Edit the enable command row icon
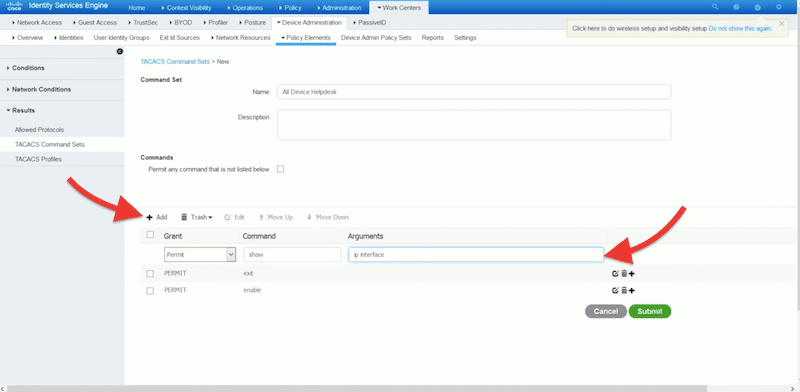This screenshot has height=392, width=800. [x=615, y=290]
